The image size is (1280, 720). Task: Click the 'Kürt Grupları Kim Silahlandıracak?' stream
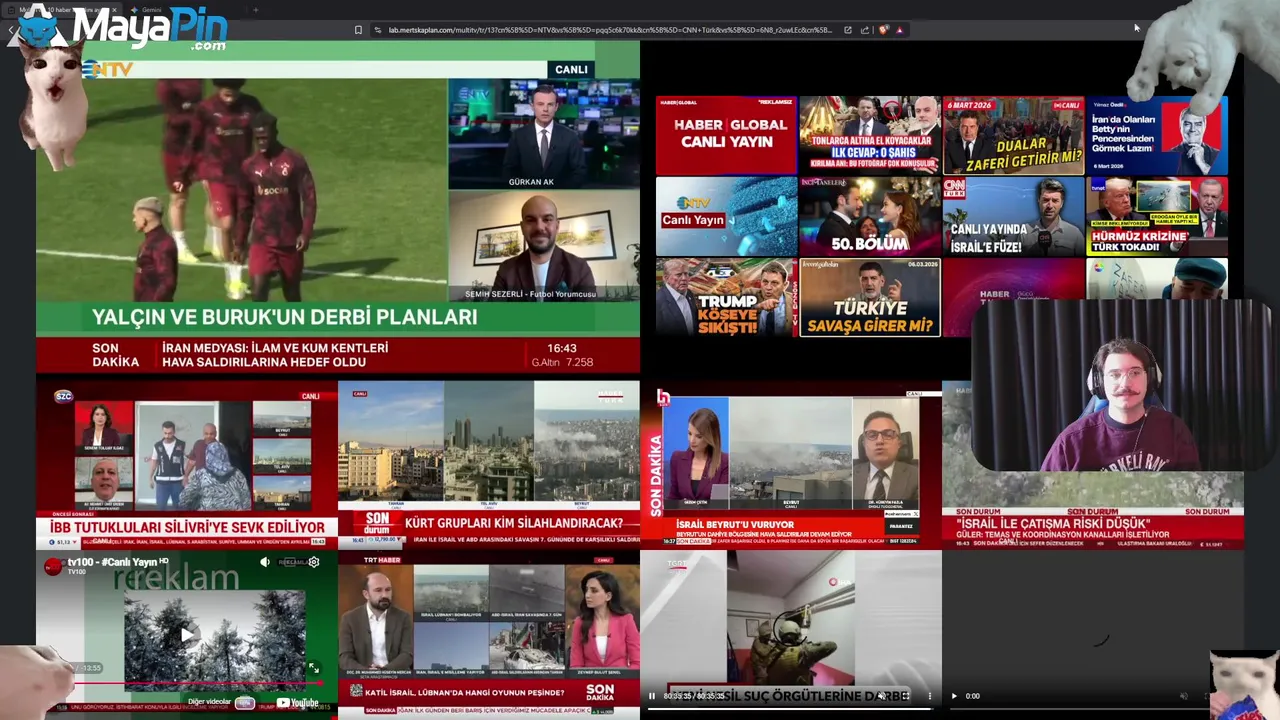[x=489, y=464]
